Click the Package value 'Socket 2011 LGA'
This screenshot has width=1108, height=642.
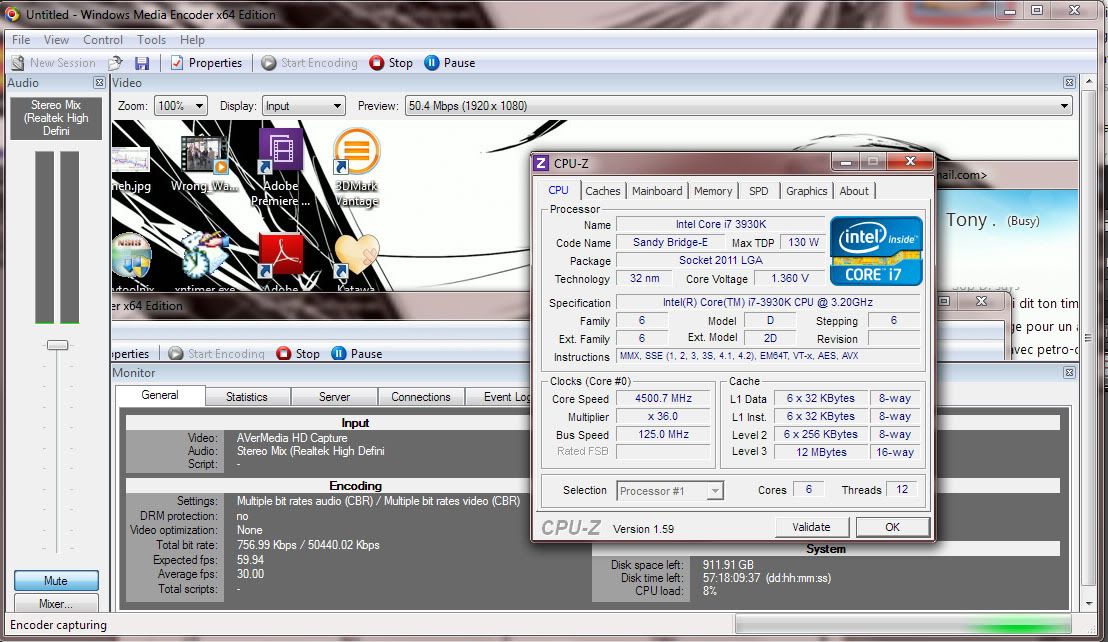721,260
